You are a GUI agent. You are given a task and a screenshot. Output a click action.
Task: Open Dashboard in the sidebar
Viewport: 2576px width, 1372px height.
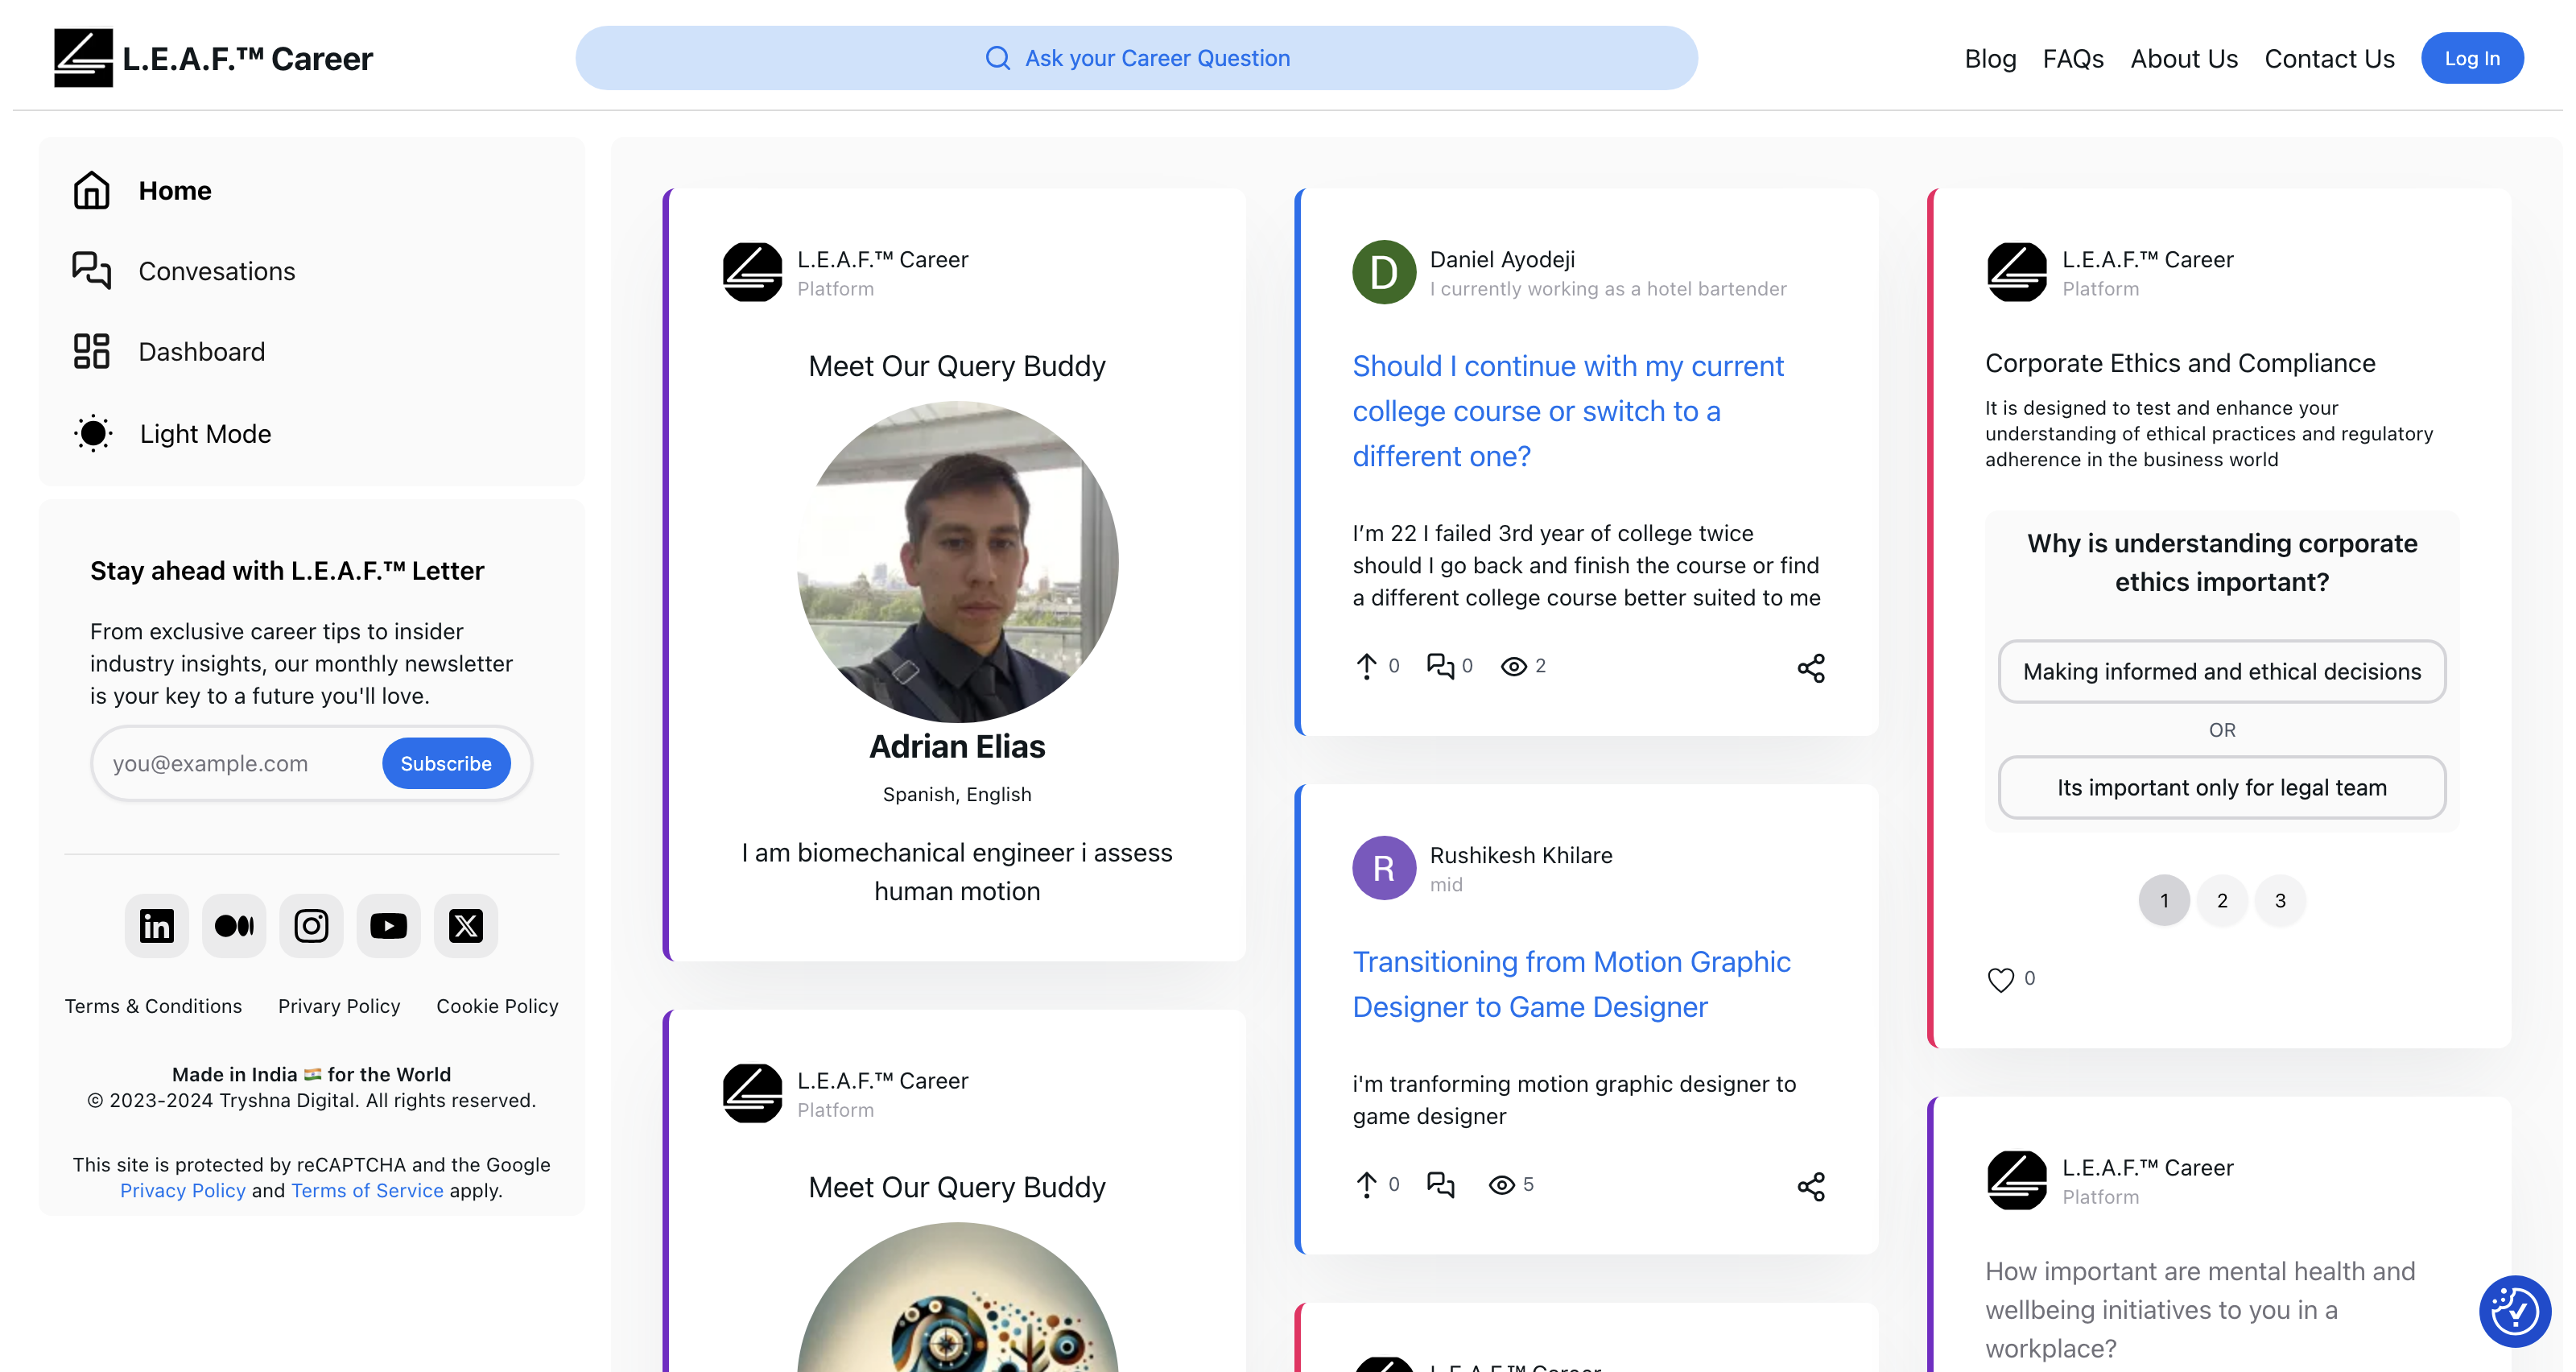(169, 352)
